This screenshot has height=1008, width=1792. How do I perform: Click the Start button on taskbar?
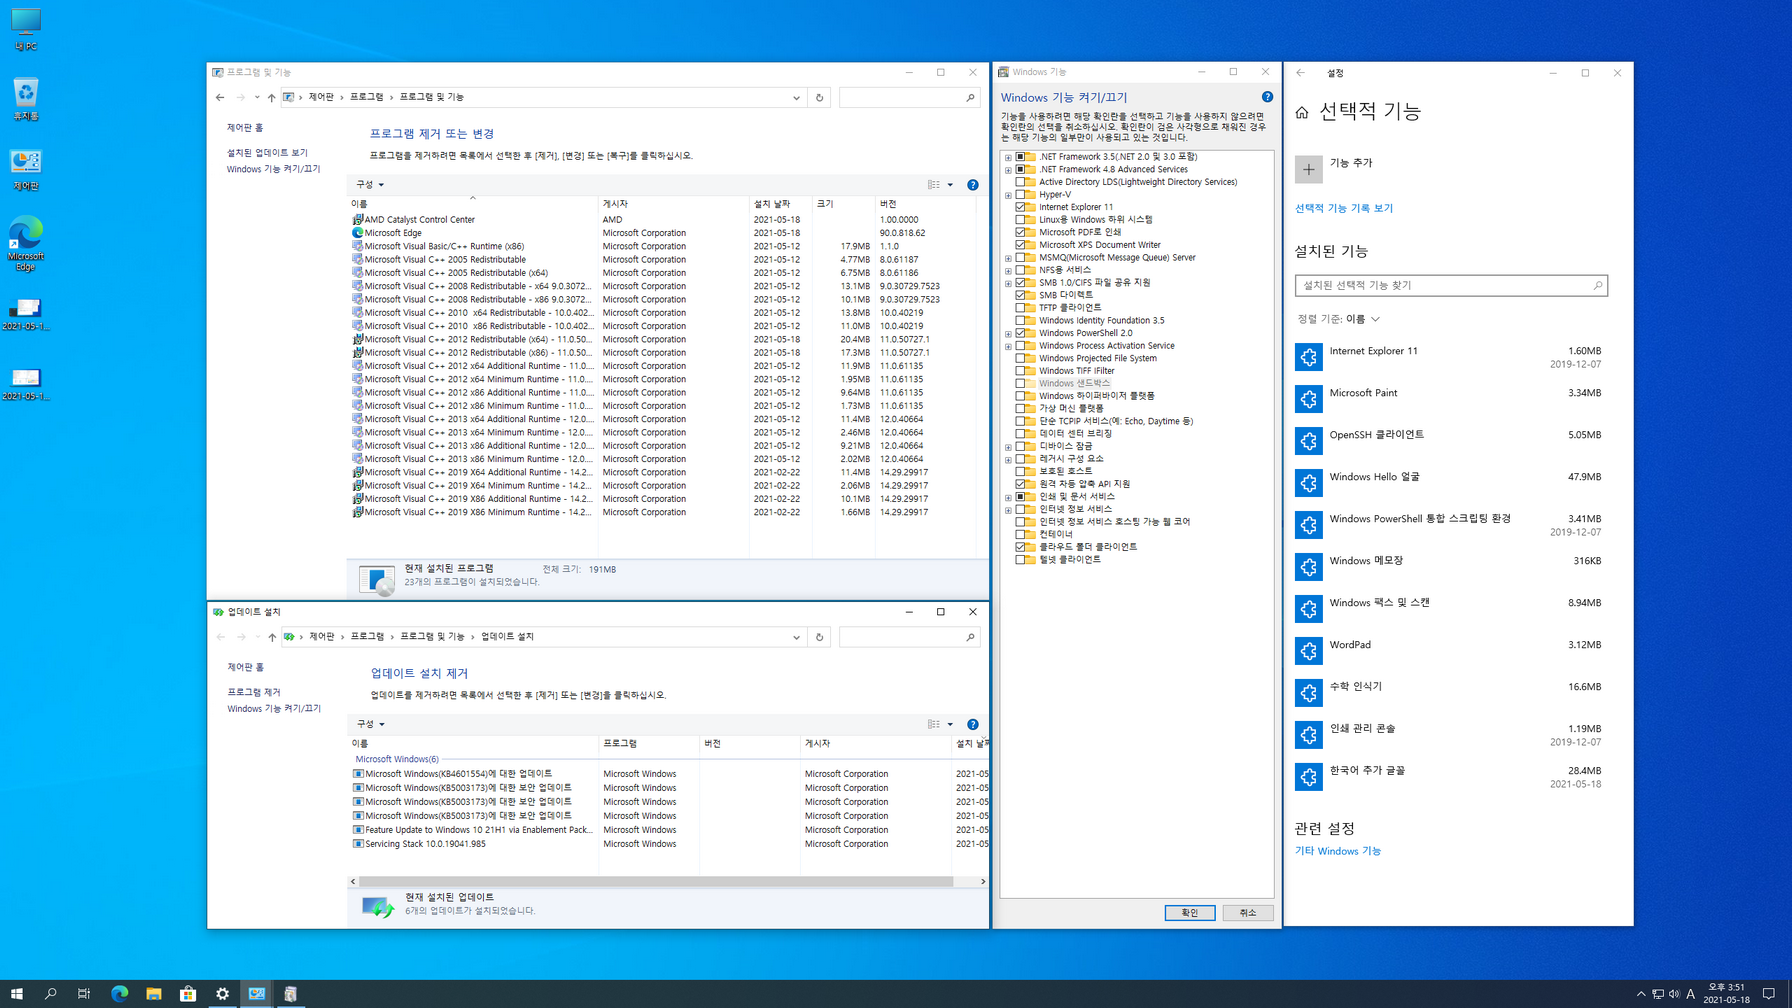click(17, 994)
